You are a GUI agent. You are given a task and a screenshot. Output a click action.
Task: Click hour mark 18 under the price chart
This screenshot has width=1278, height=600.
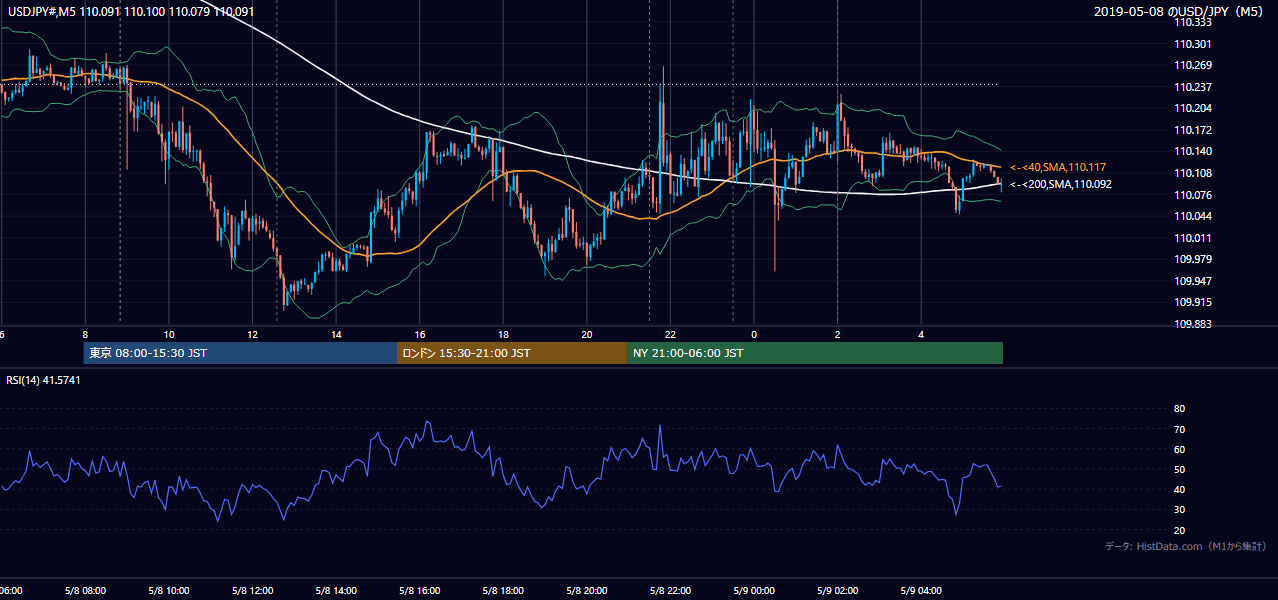point(504,334)
